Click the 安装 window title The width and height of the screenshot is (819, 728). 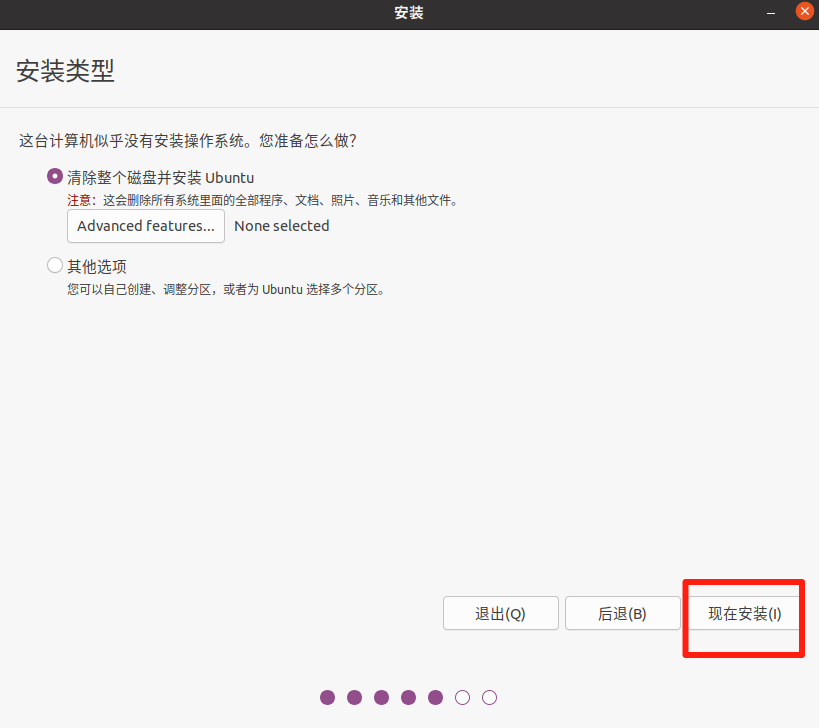click(409, 13)
